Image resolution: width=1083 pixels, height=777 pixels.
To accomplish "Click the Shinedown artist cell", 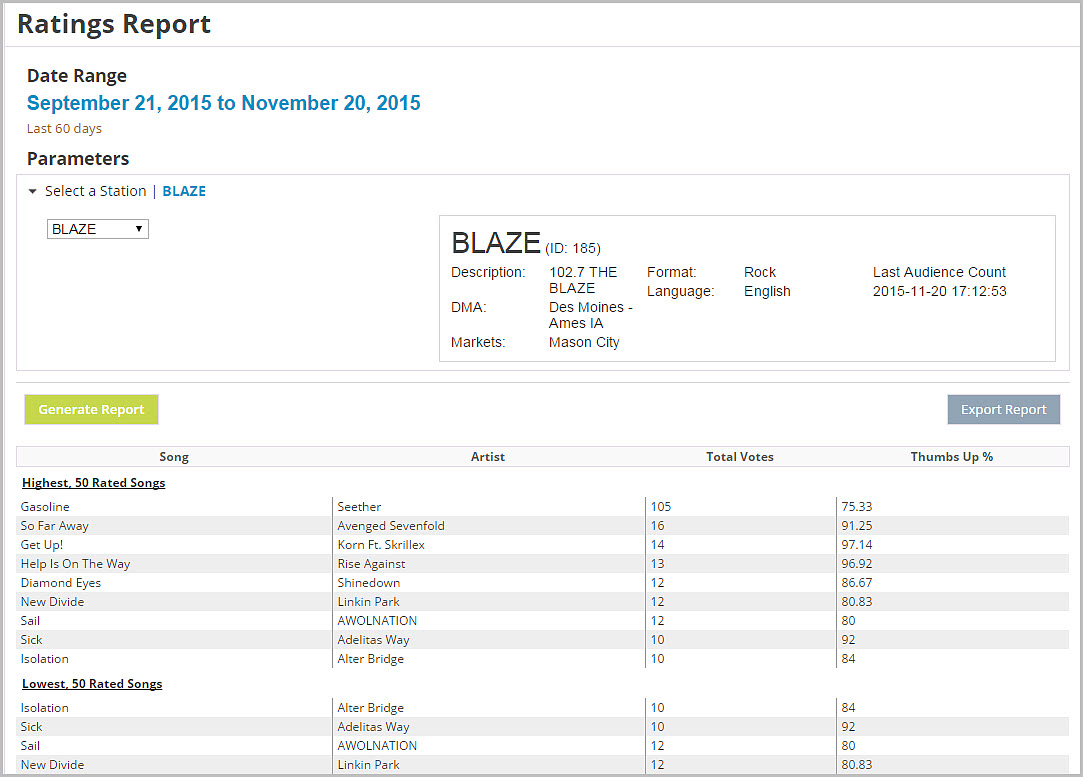I will [x=368, y=583].
